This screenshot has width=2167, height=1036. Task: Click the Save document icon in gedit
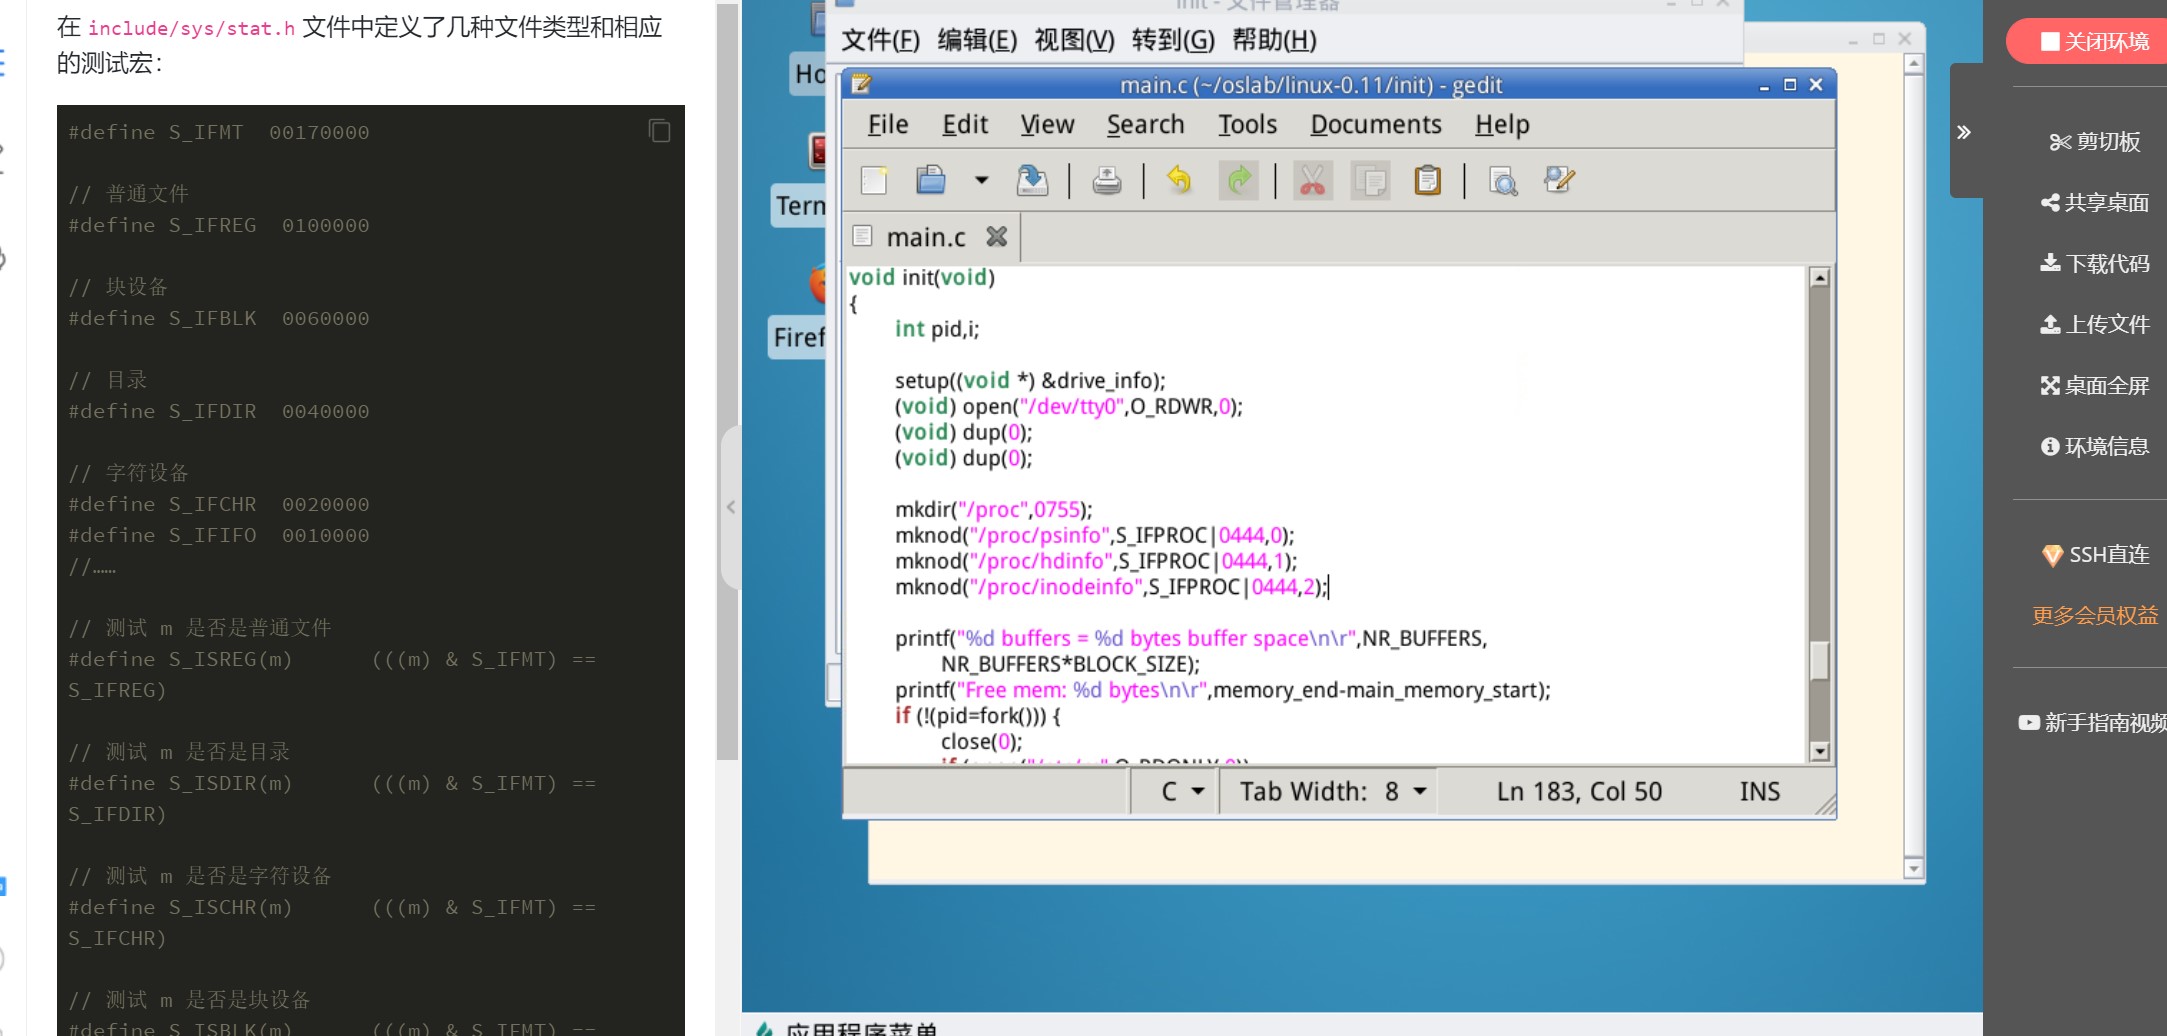pos(1032,181)
